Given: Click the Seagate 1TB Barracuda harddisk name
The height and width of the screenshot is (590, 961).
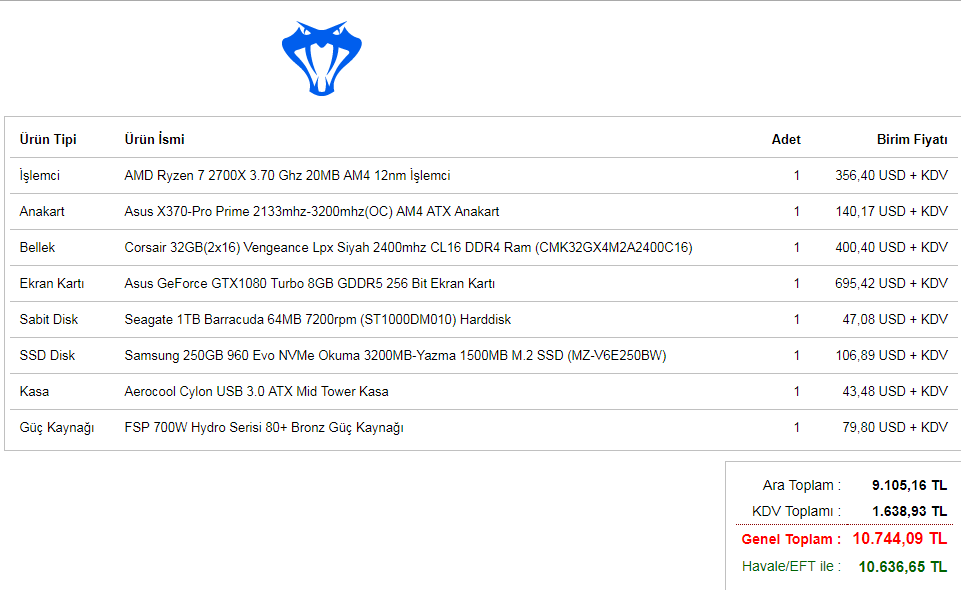Looking at the screenshot, I should point(317,319).
